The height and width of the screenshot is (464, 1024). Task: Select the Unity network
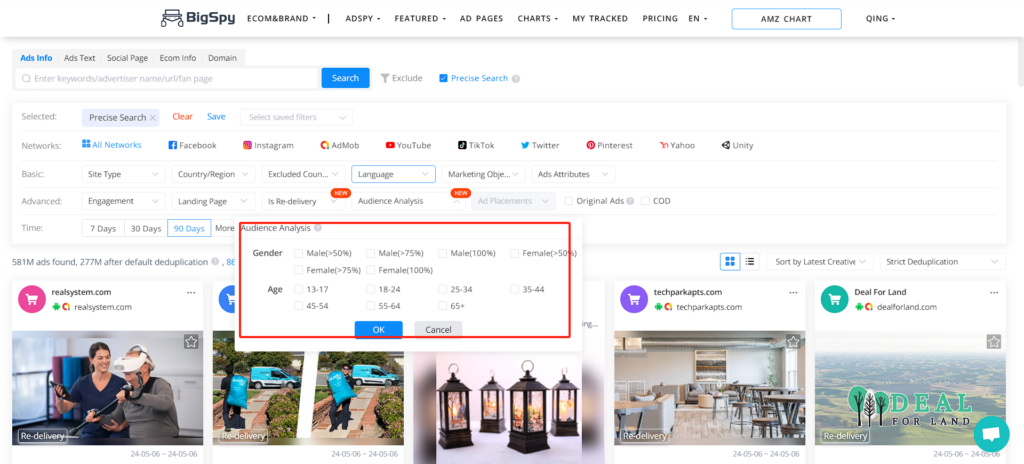[x=737, y=145]
